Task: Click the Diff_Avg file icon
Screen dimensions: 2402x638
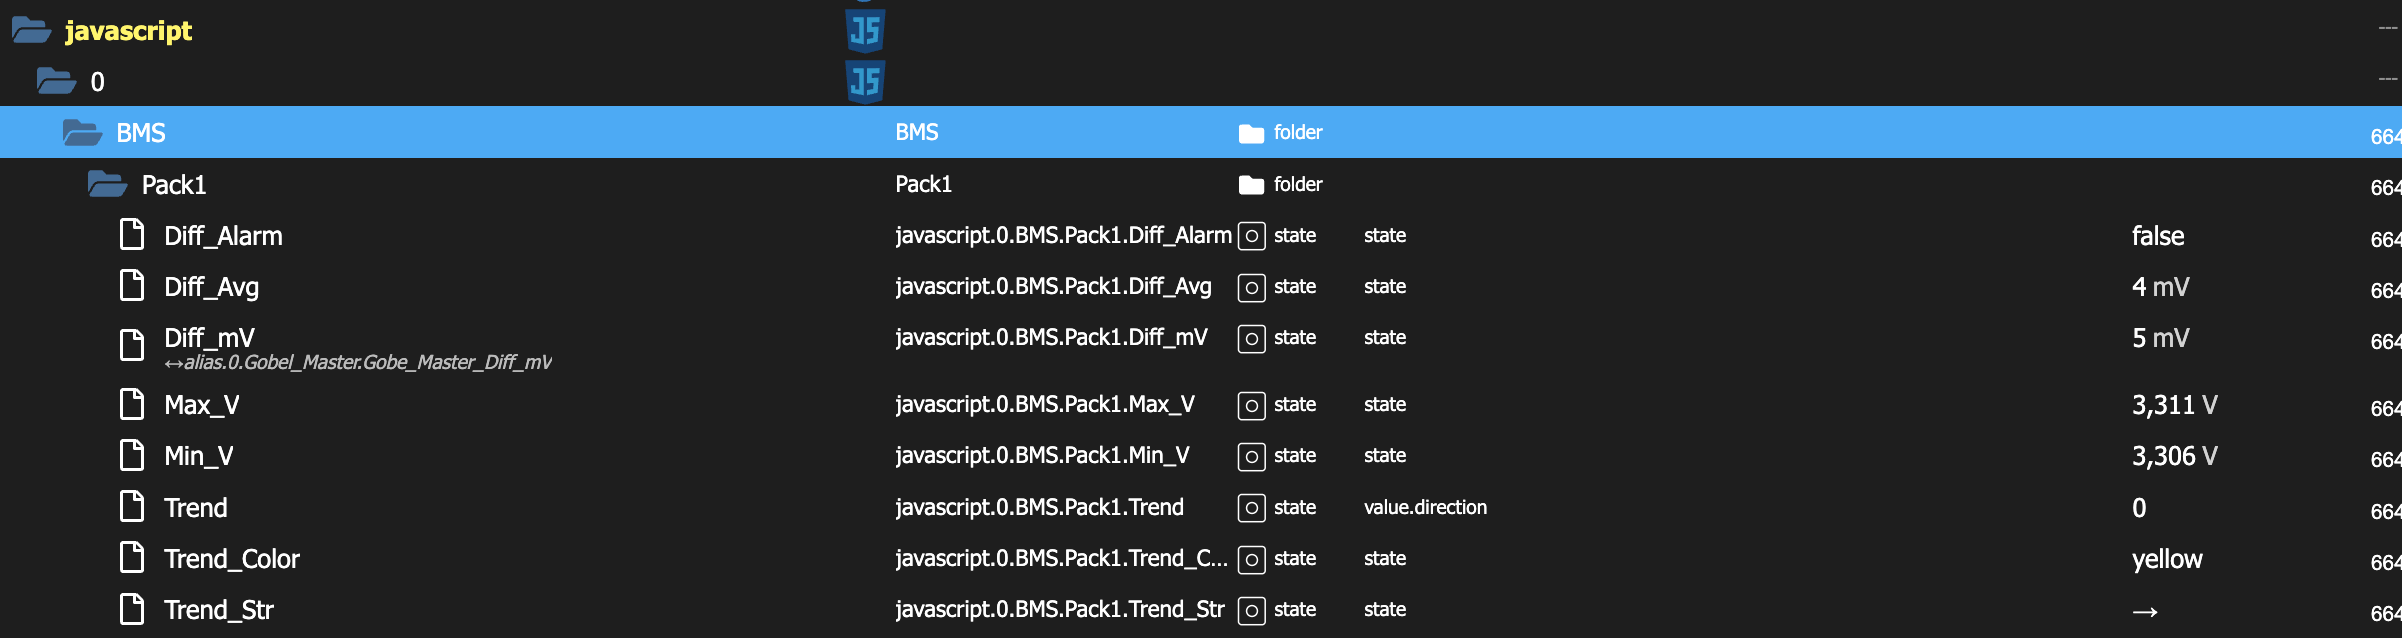Action: 132,287
